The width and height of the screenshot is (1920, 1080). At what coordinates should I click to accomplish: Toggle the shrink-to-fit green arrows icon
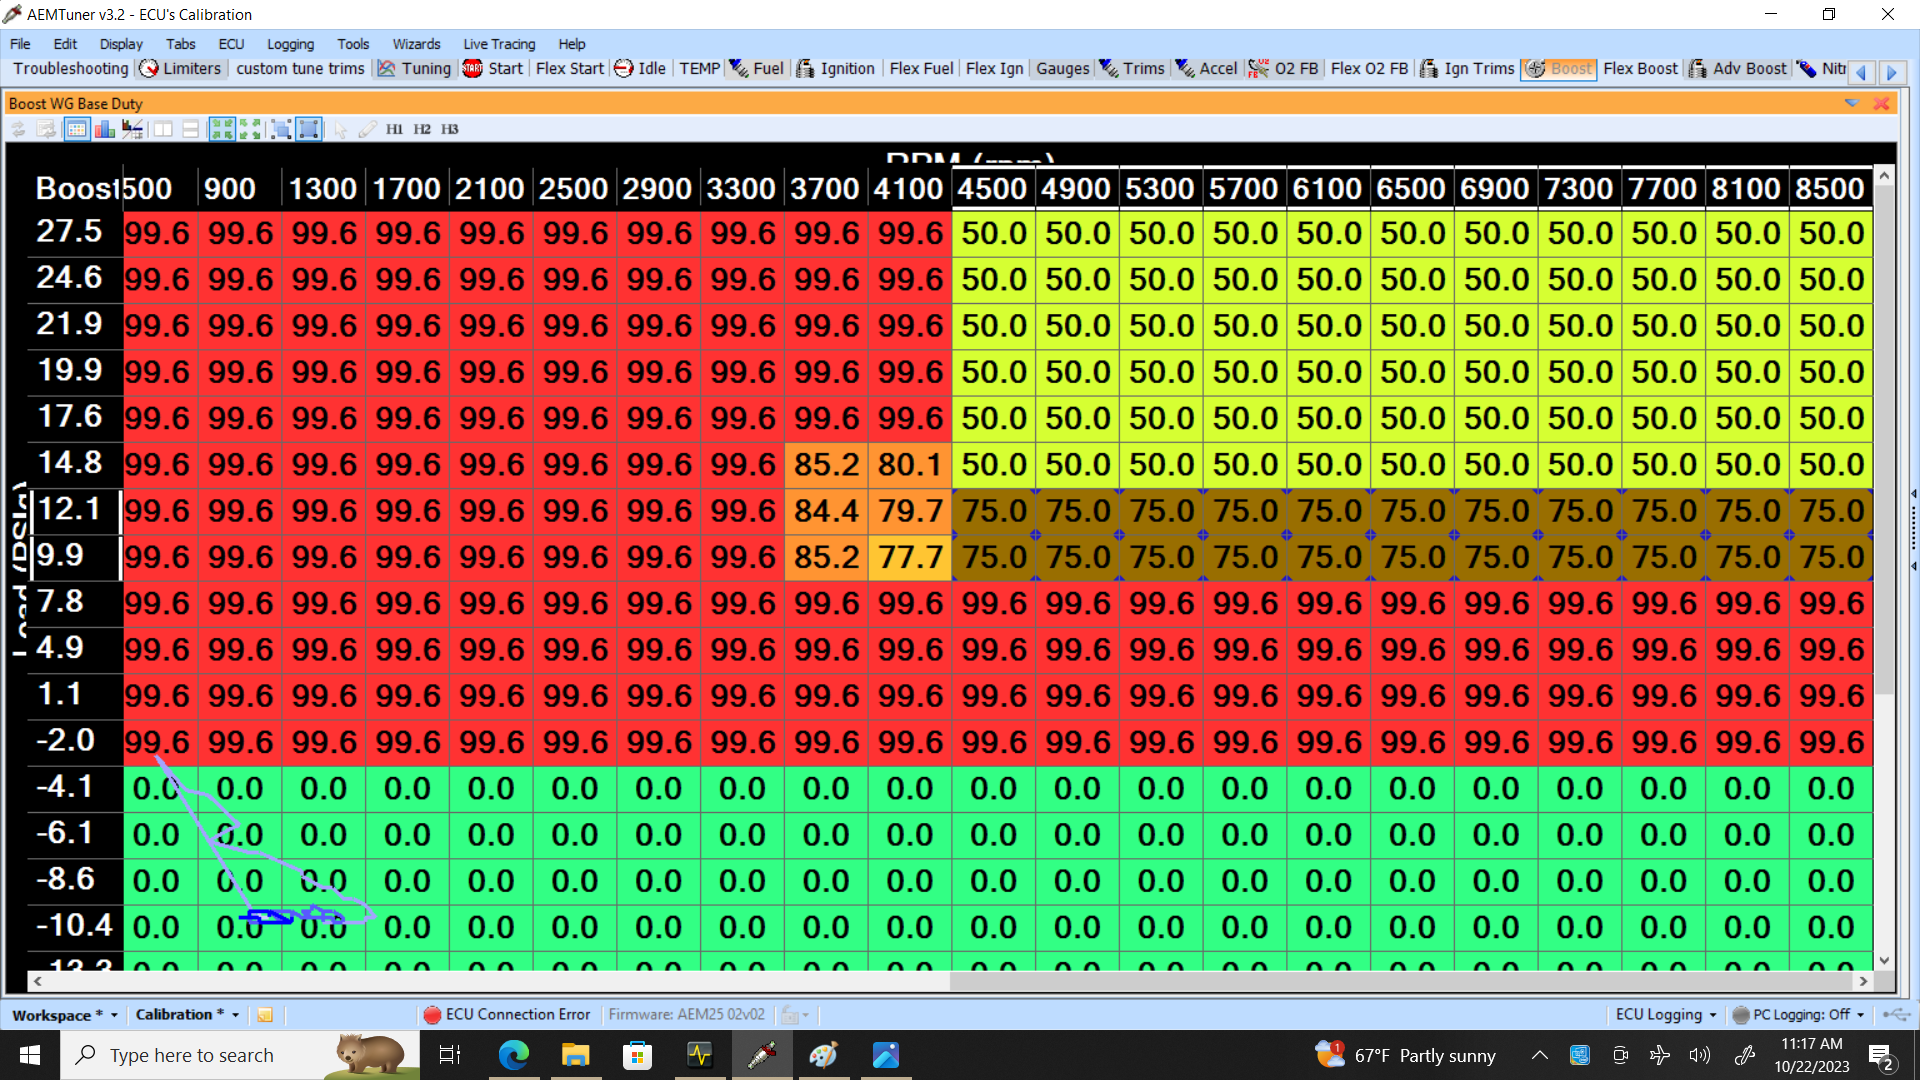pyautogui.click(x=222, y=129)
